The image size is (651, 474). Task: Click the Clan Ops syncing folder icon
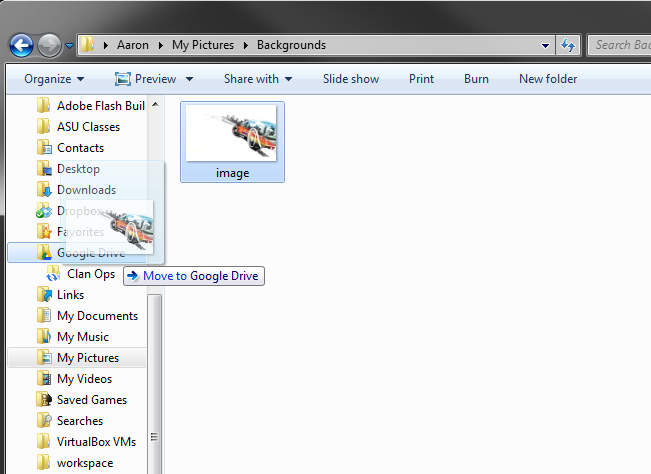pyautogui.click(x=53, y=274)
